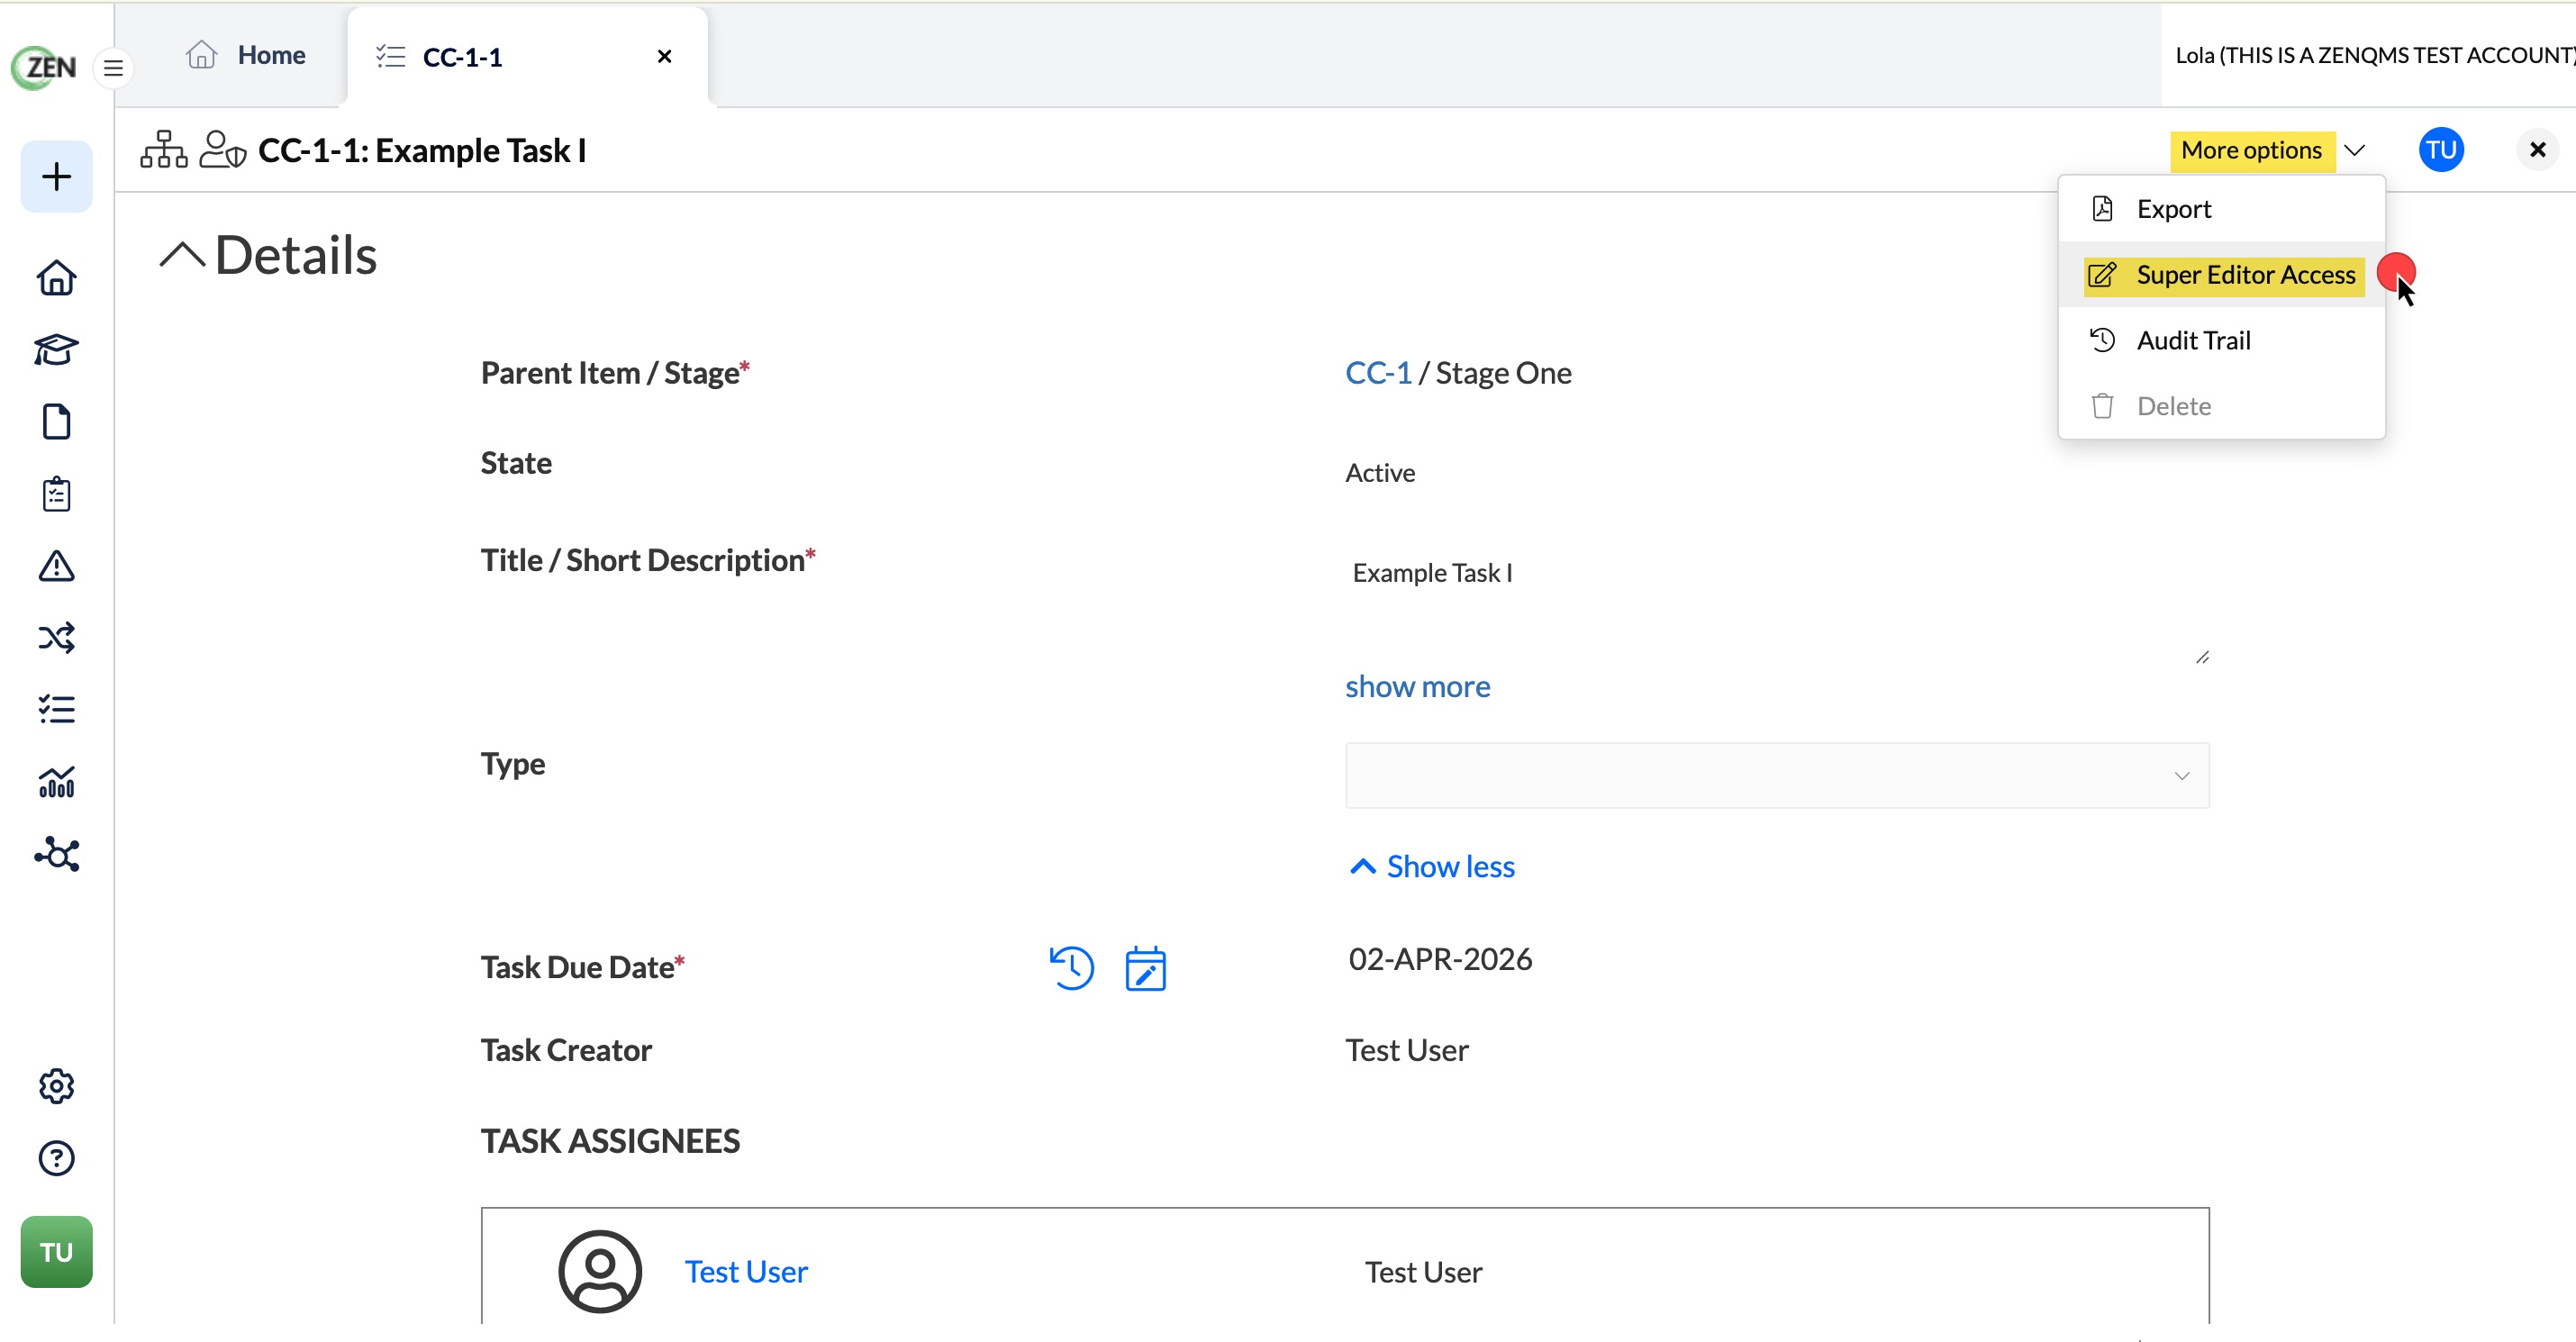Open the shuffle change control icon
Image resolution: width=2576 pixels, height=1342 pixels.
coord(56,638)
